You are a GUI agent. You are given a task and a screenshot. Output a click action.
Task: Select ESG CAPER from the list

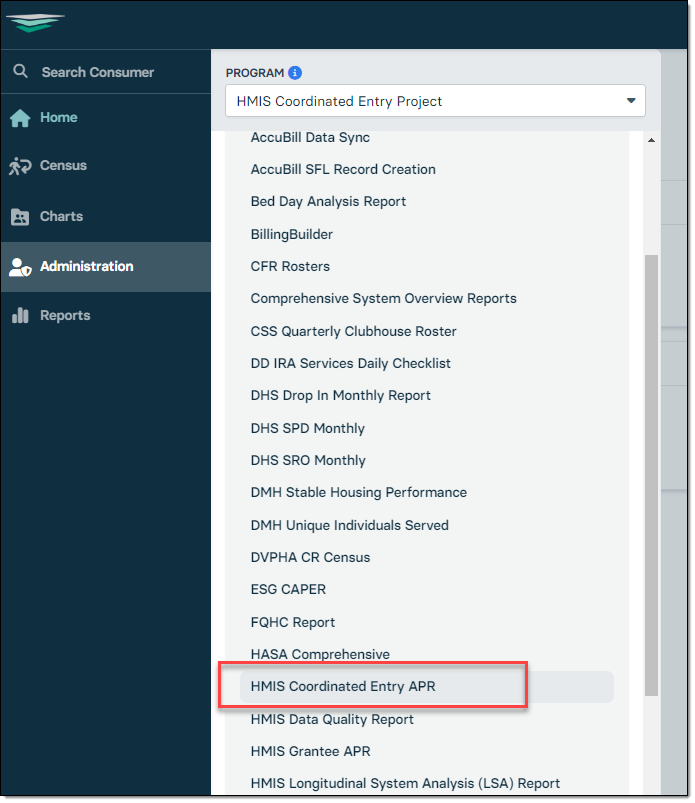[288, 589]
